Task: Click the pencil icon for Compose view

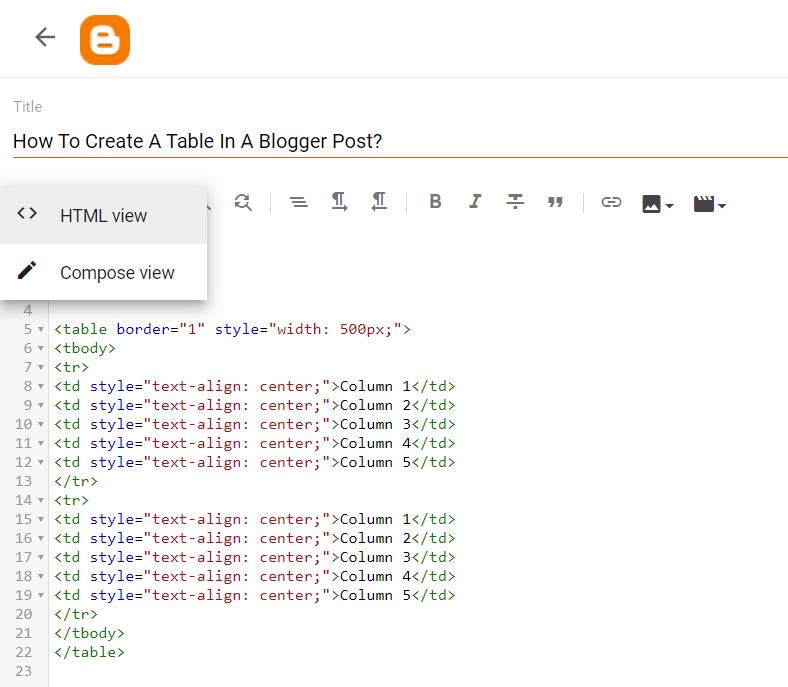Action: point(27,270)
